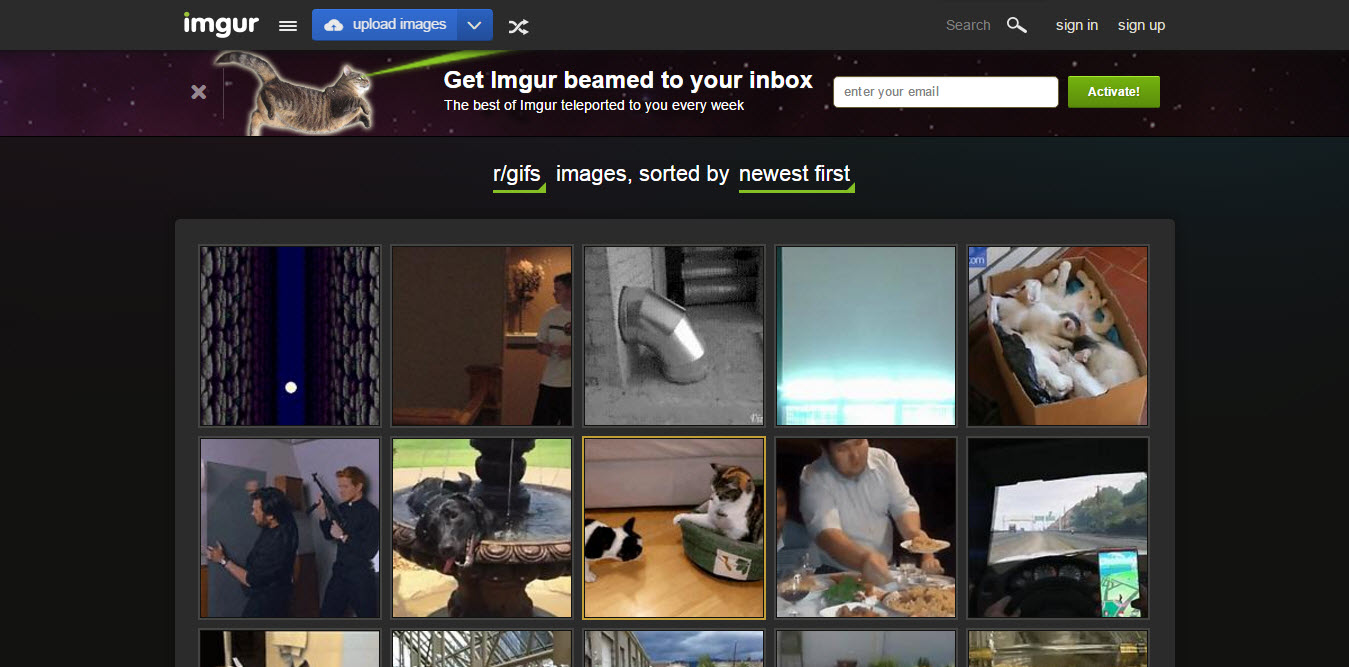Click the sign up link

tap(1141, 25)
